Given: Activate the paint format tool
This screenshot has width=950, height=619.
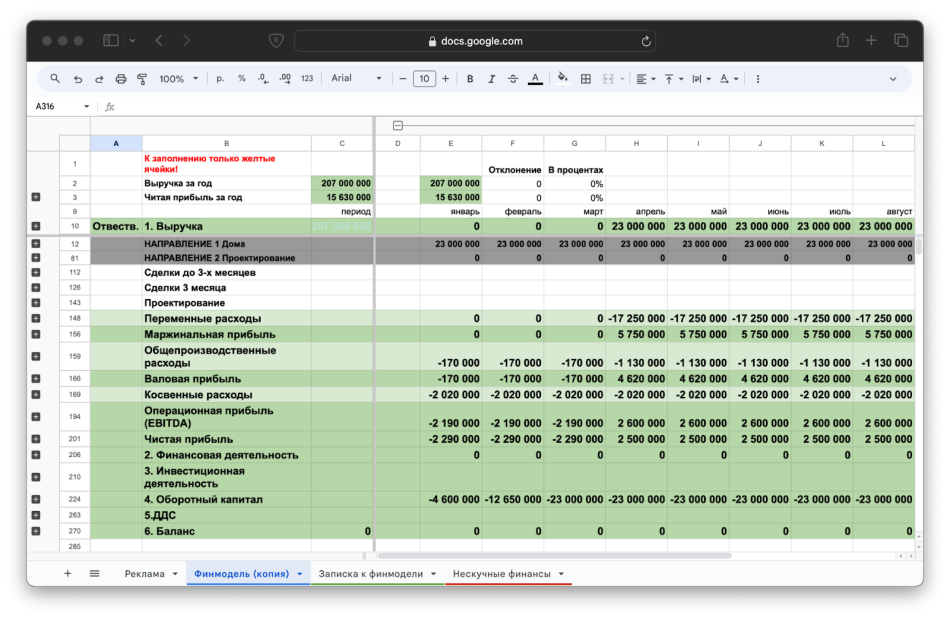Looking at the screenshot, I should [x=142, y=79].
